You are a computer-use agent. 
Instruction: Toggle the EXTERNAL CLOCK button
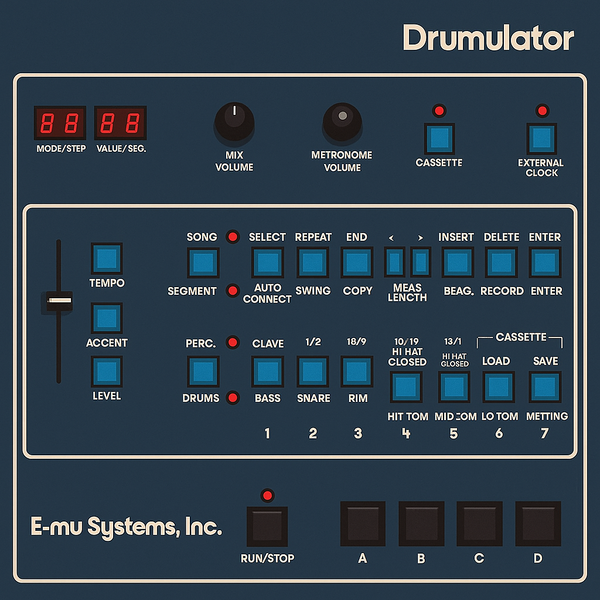[541, 138]
